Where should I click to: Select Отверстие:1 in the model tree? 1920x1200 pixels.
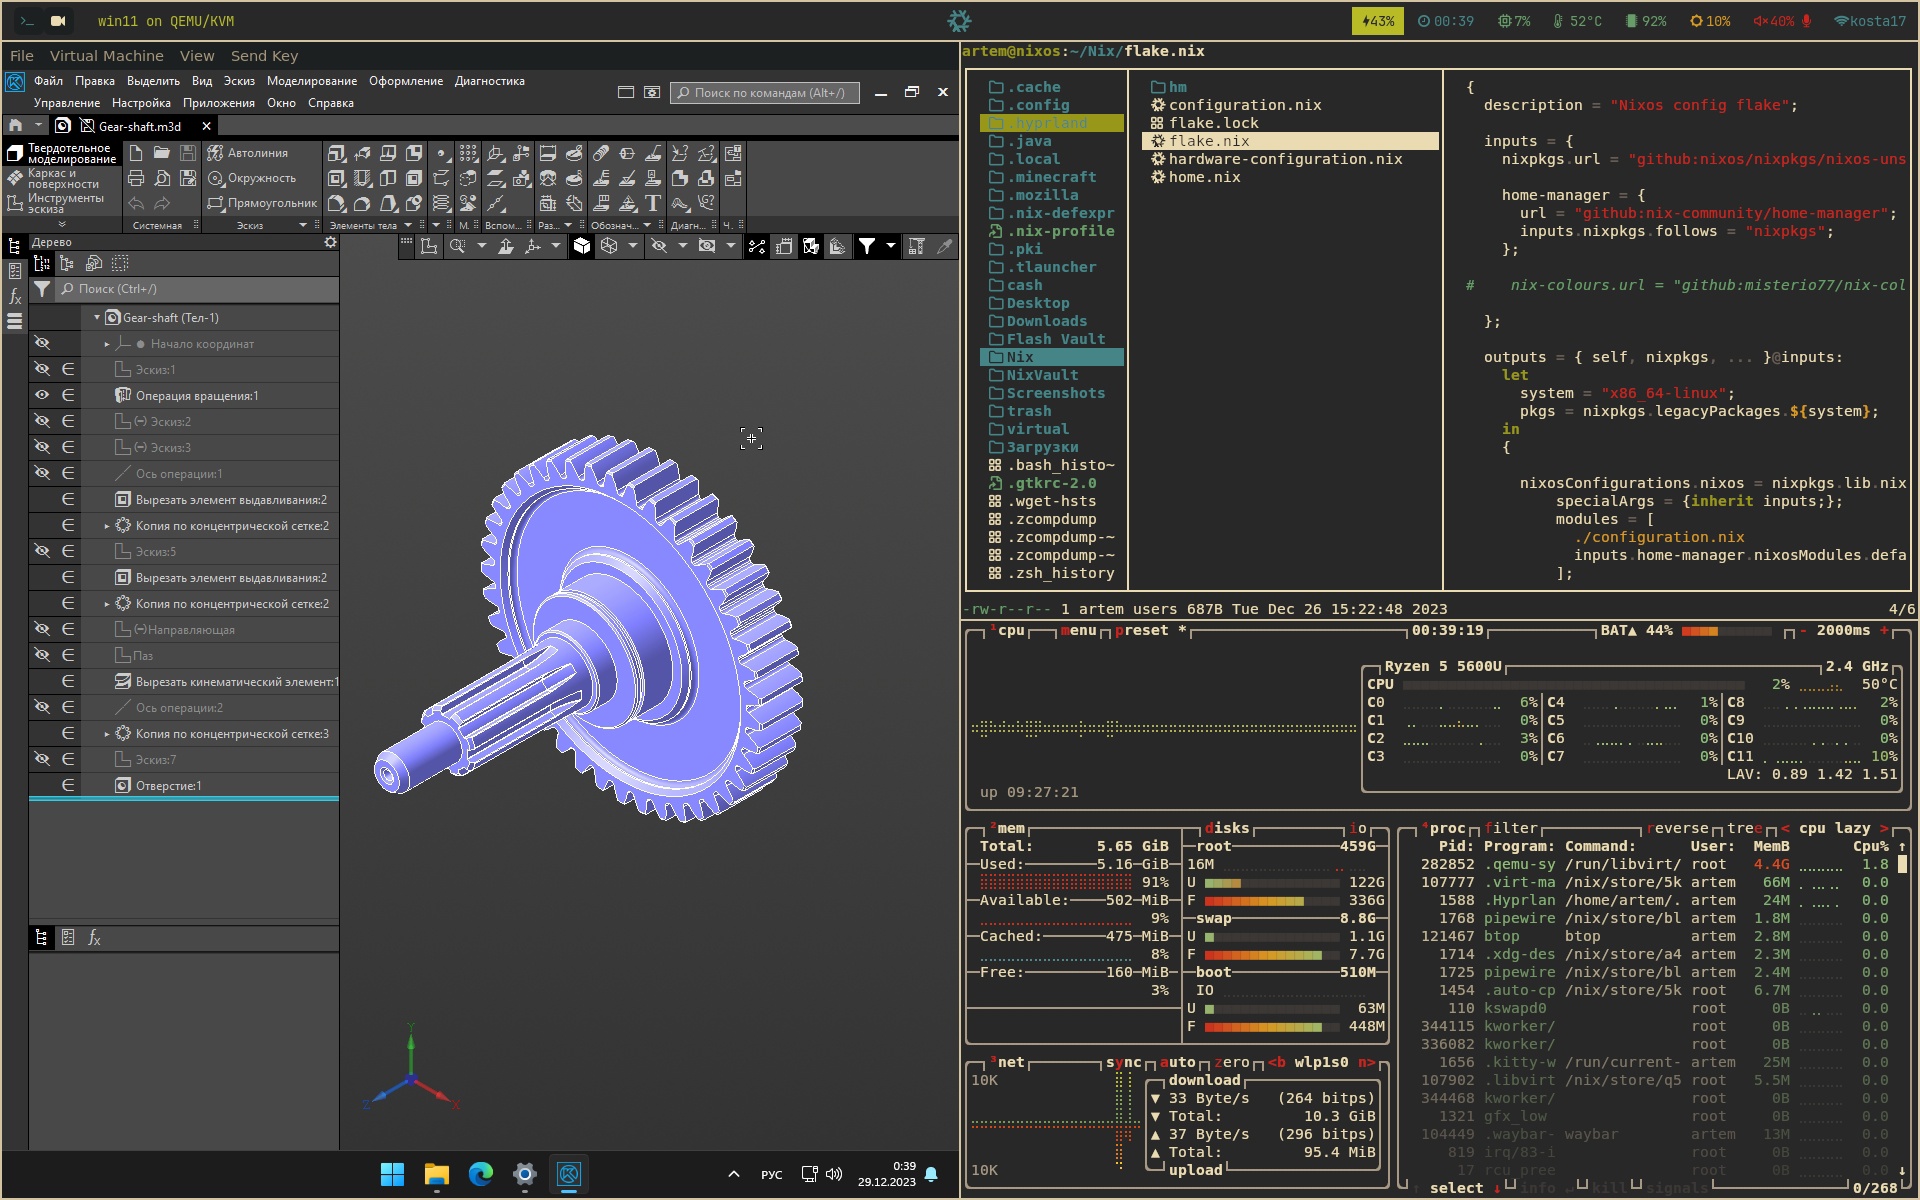point(168,785)
